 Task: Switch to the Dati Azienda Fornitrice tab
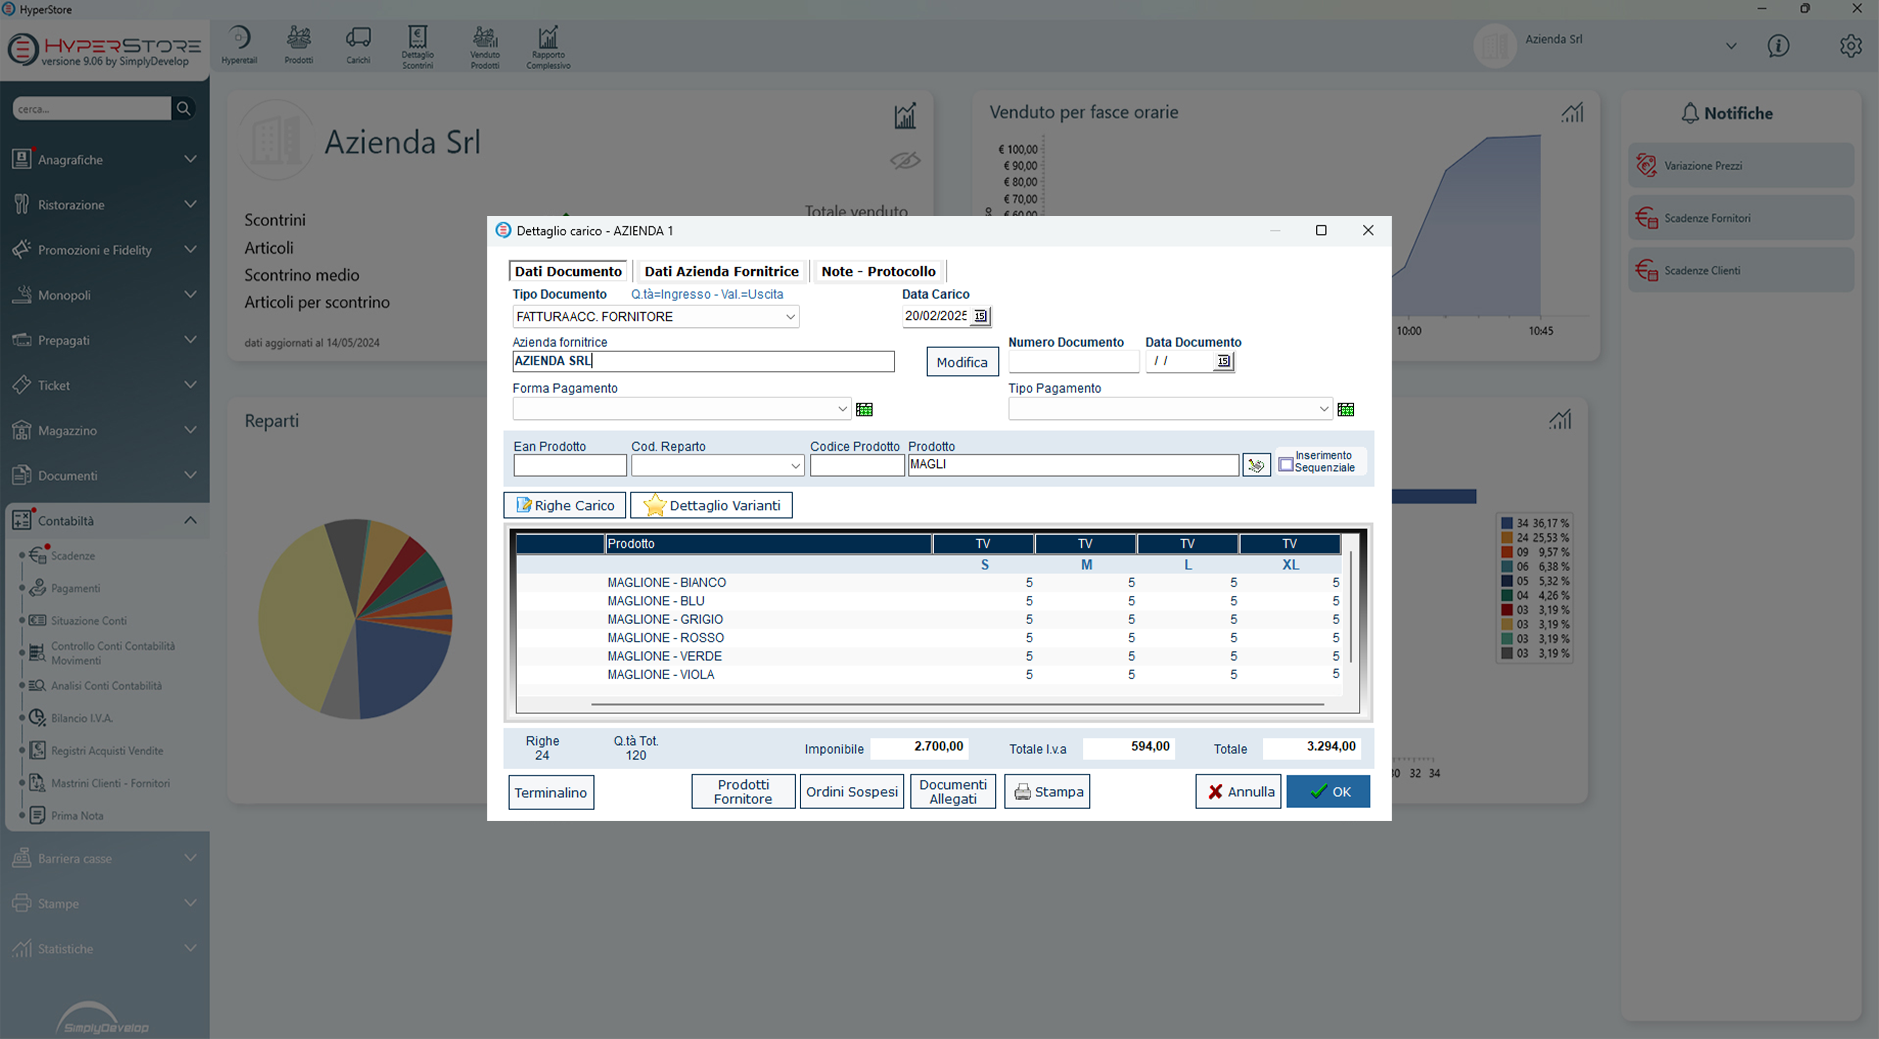tap(721, 271)
